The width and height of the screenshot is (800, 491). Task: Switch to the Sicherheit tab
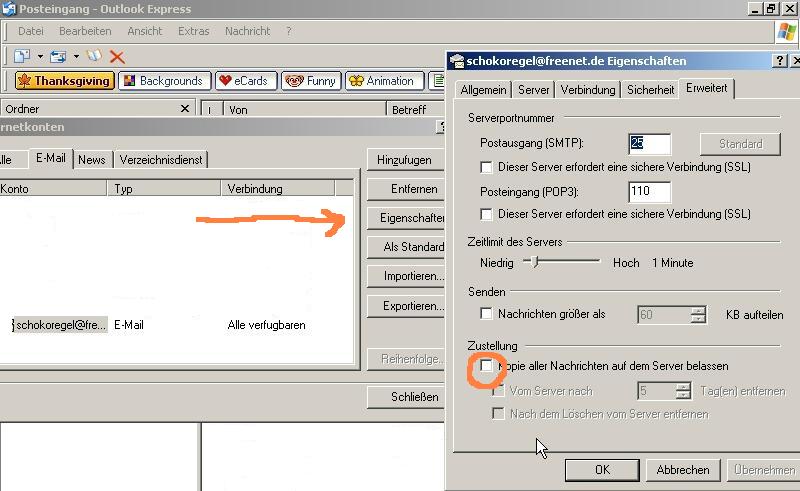click(650, 90)
